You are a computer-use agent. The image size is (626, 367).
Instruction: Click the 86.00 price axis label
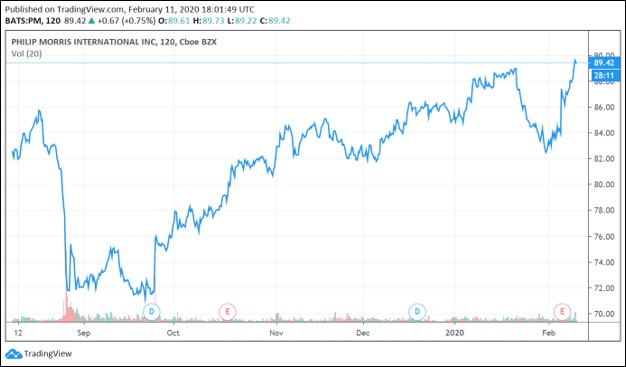click(604, 107)
